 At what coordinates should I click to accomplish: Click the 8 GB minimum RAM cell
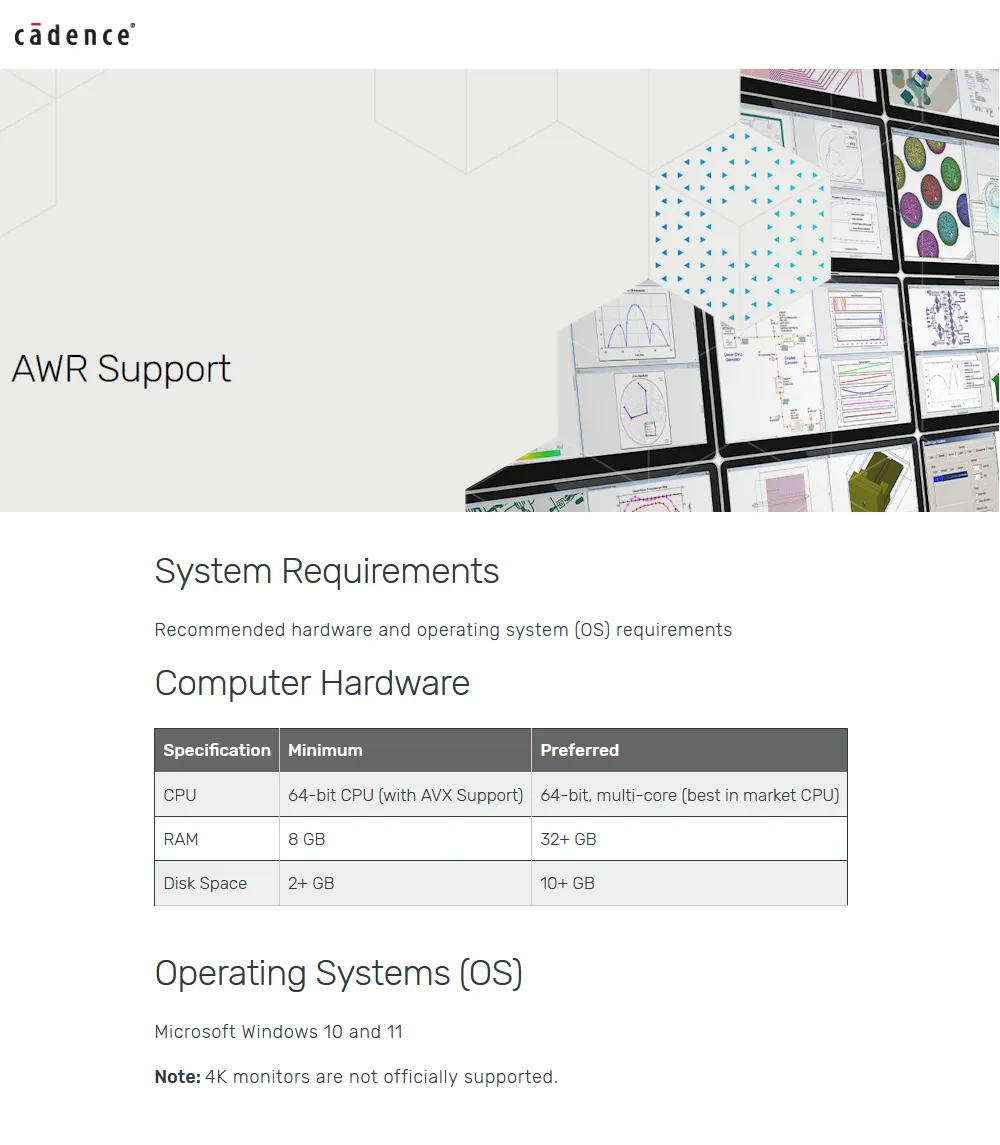click(x=307, y=839)
